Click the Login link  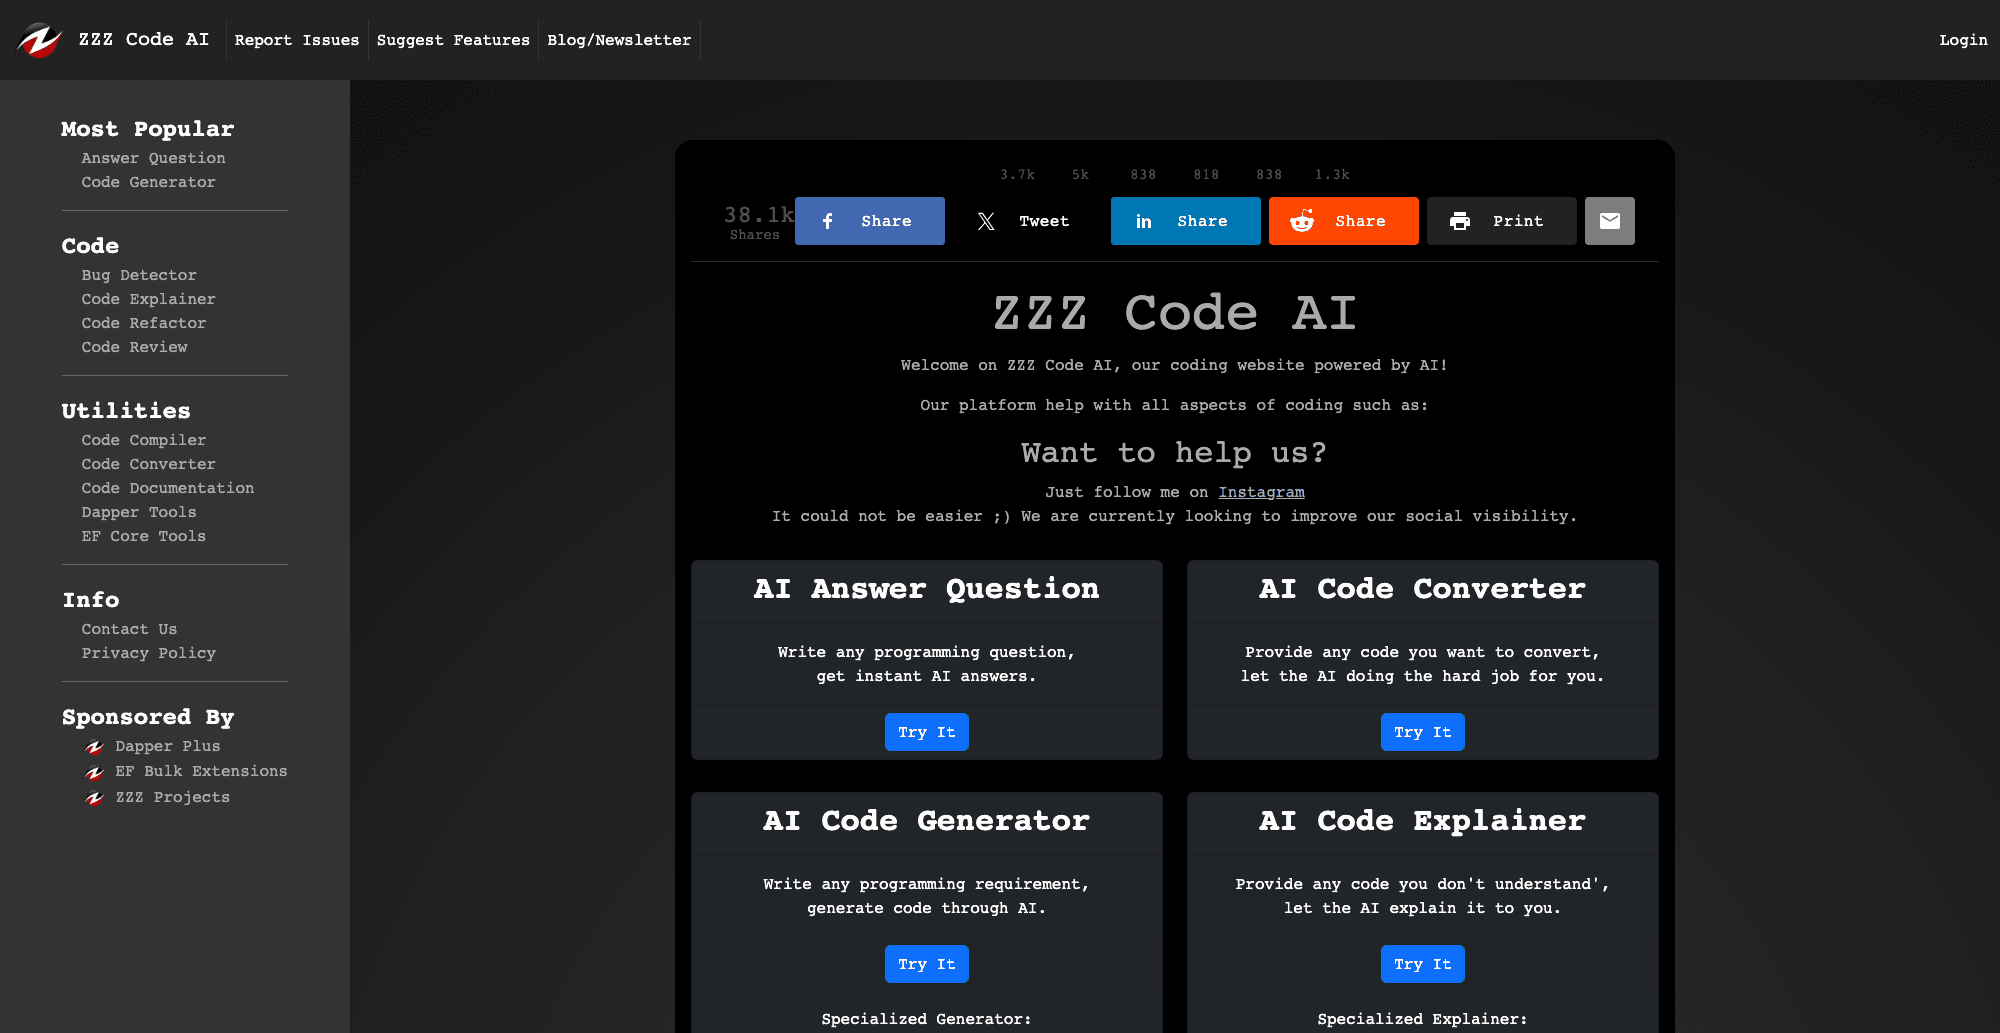point(1963,40)
